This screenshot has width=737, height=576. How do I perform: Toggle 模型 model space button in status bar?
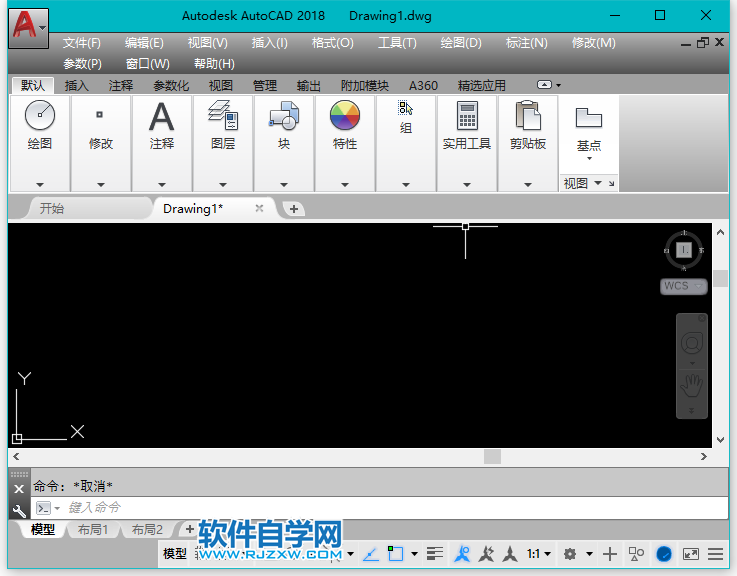(175, 554)
